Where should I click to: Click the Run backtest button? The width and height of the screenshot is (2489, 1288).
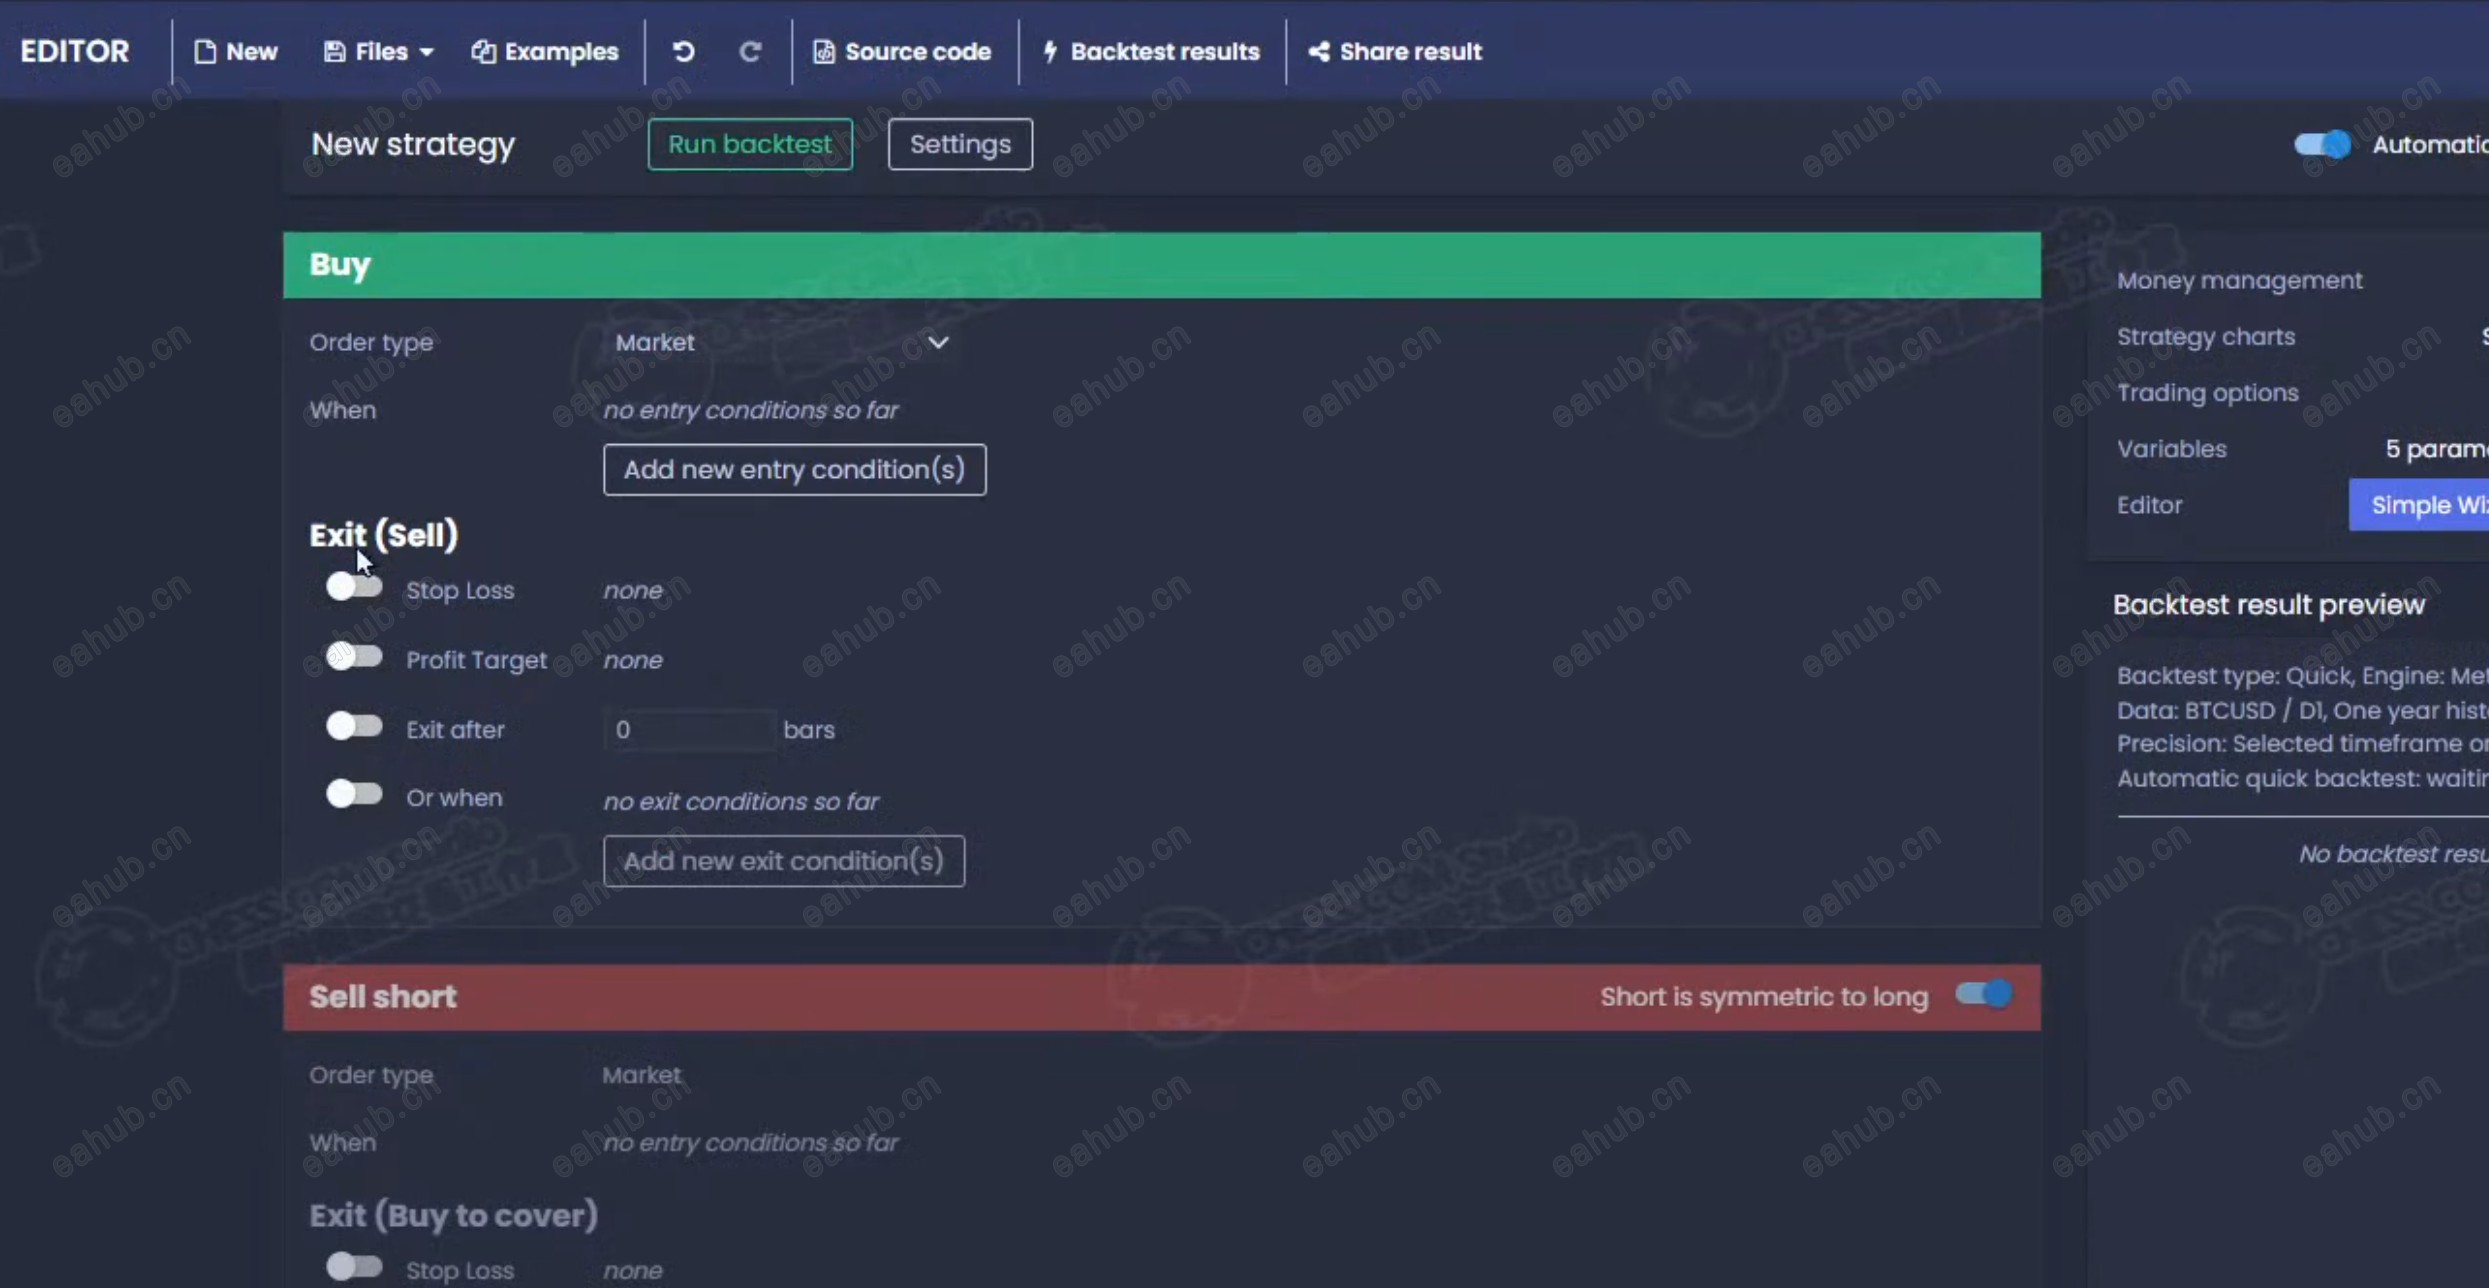[x=750, y=144]
